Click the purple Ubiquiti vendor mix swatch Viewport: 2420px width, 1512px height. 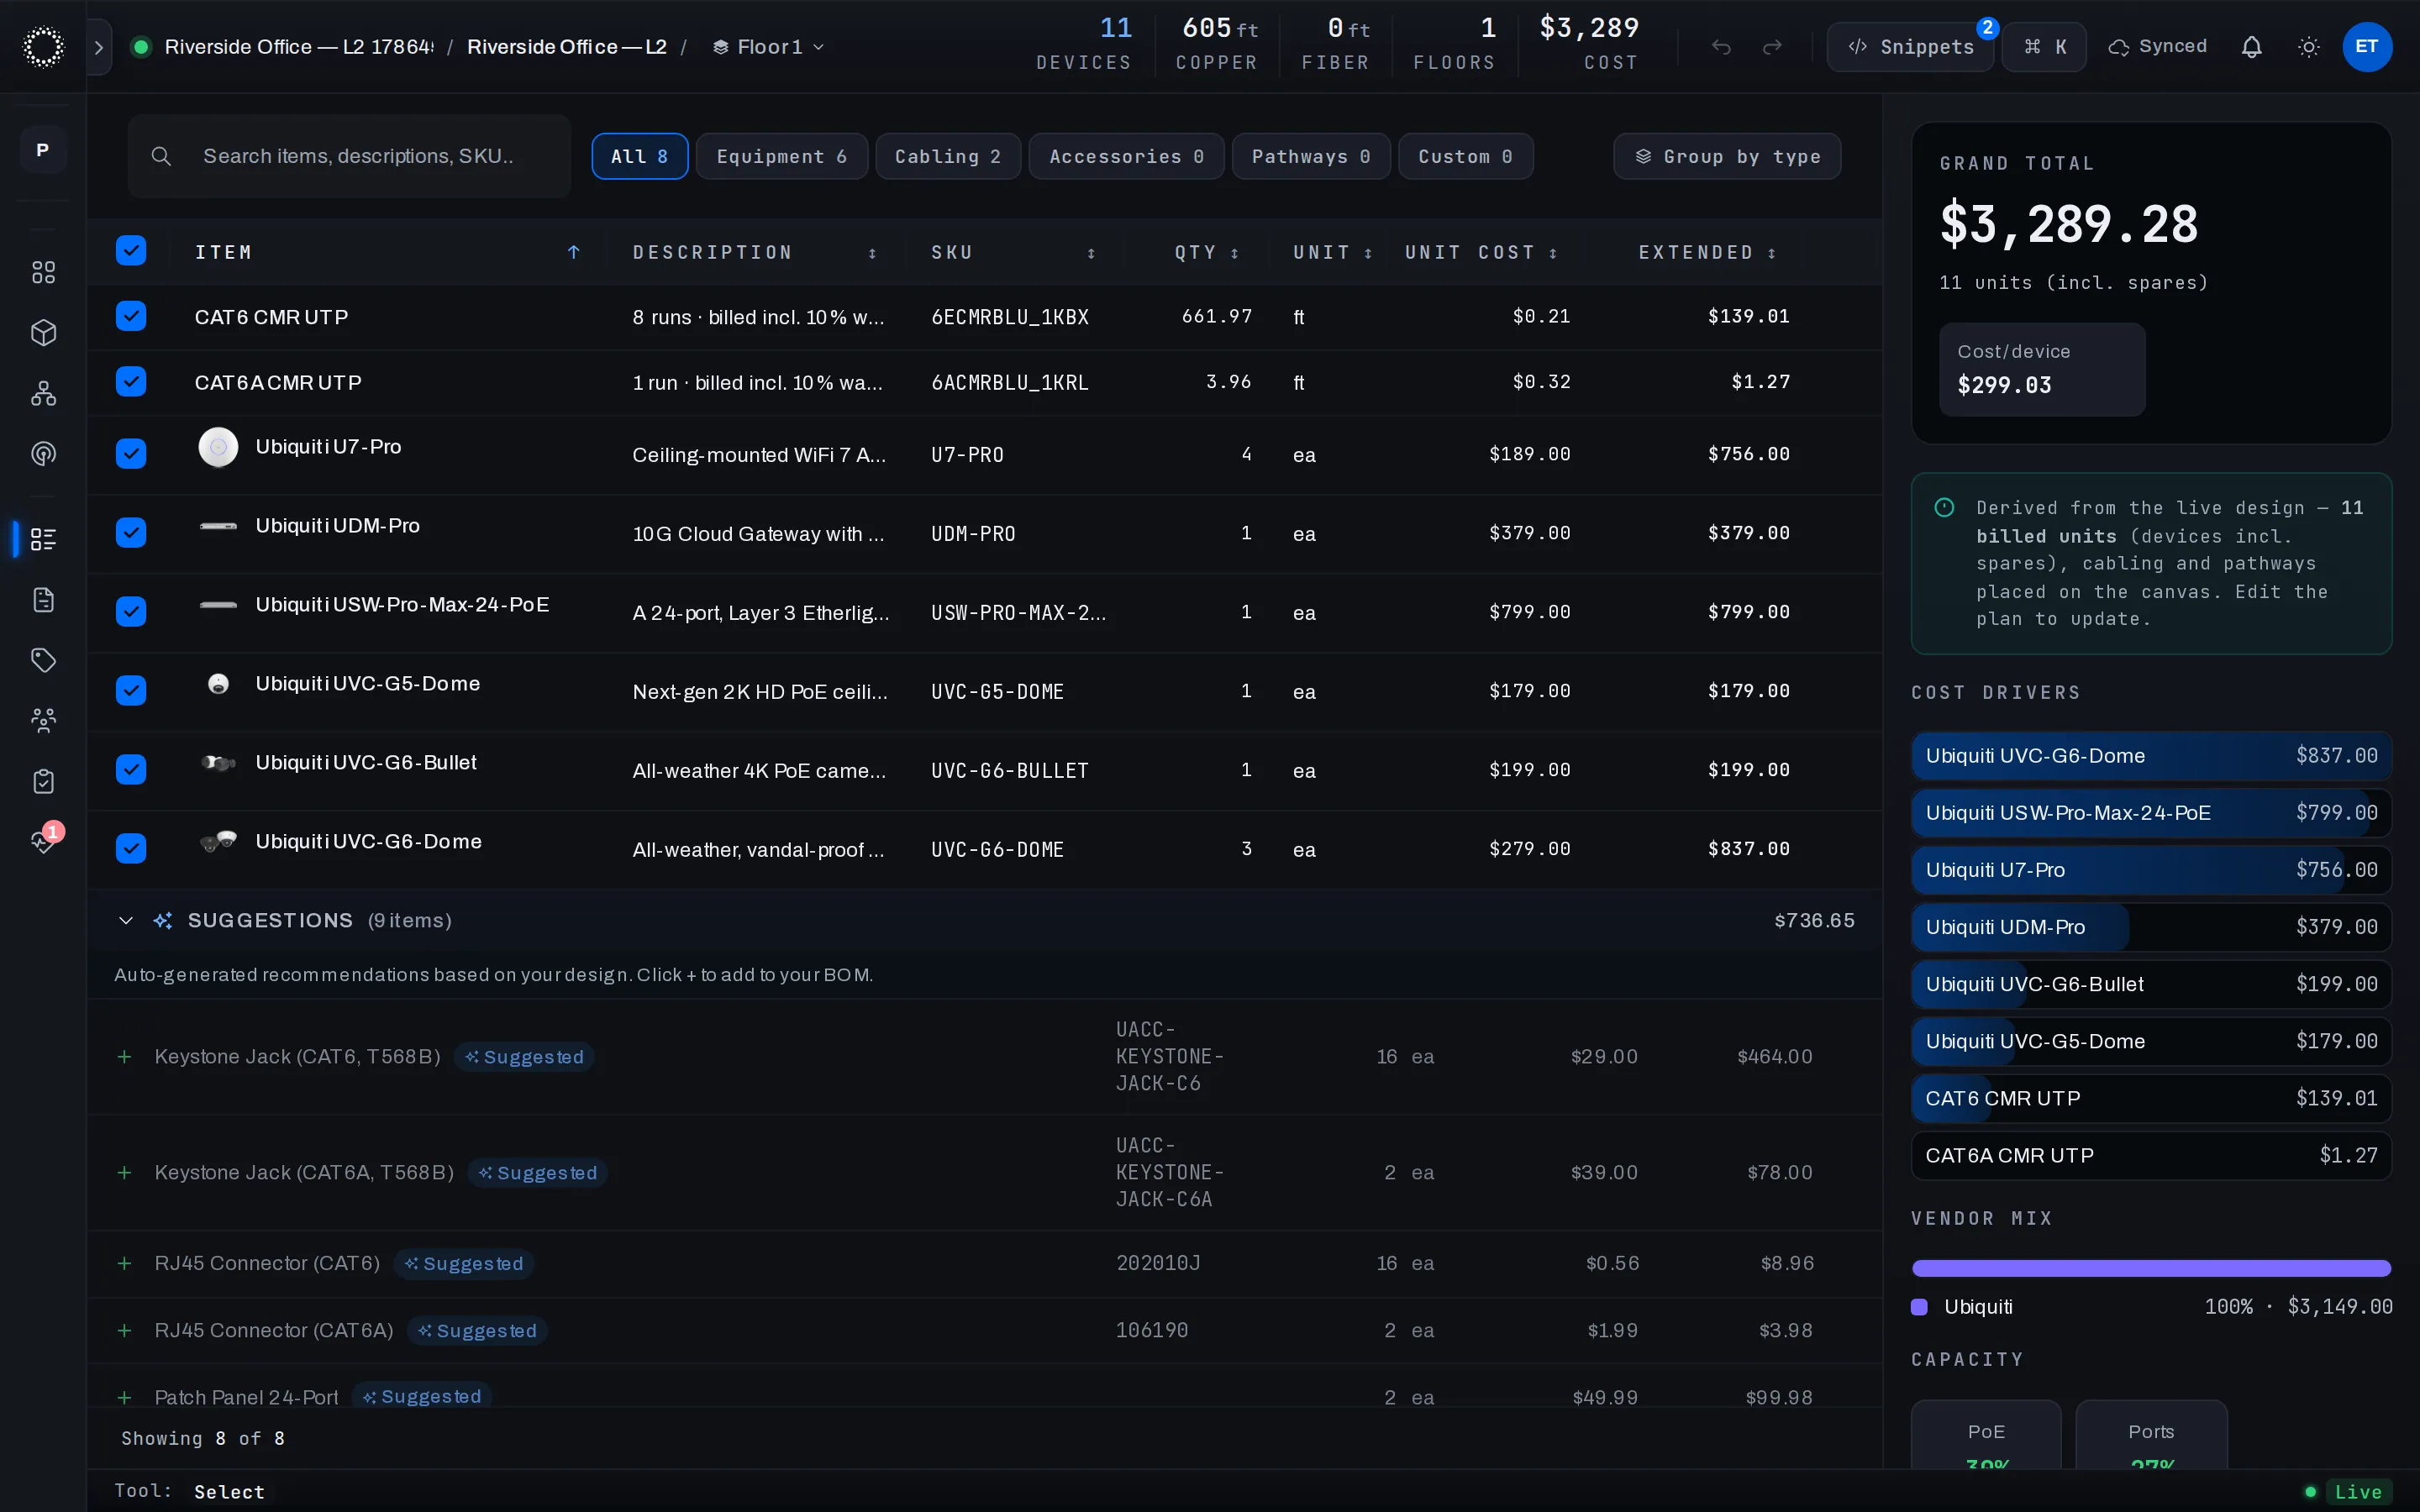click(1919, 1307)
